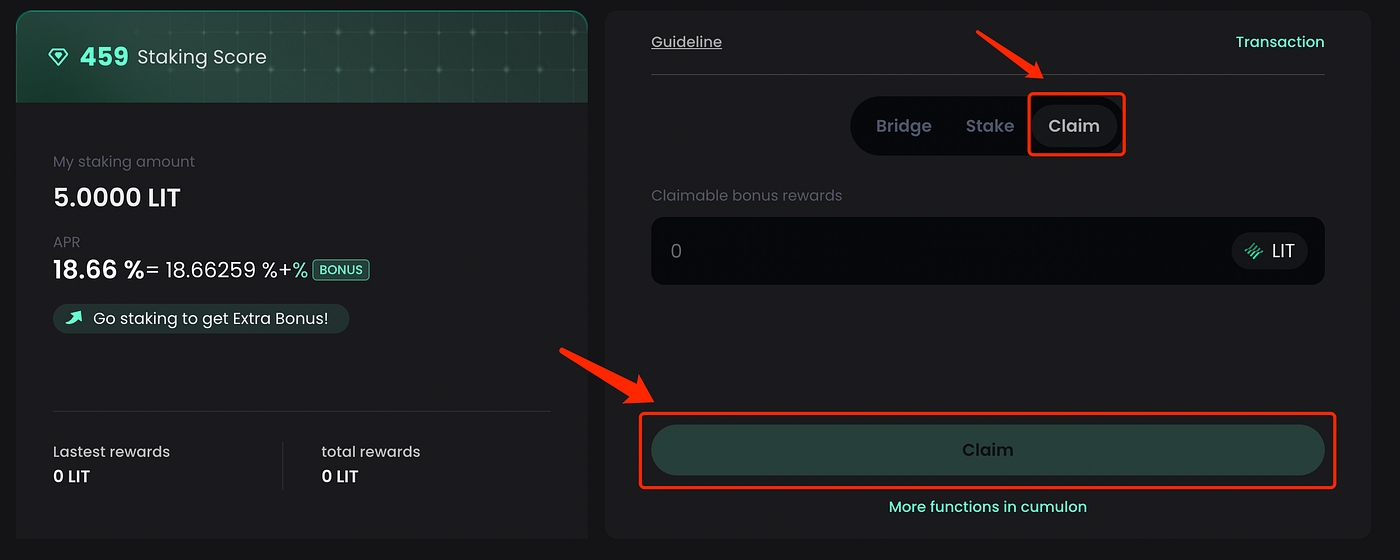Open the Transaction link
This screenshot has height=560, width=1400.
click(1279, 42)
